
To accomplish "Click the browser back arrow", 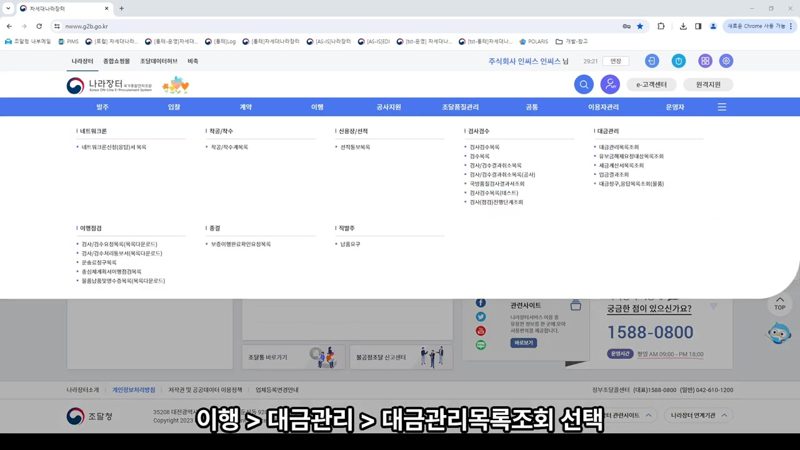I will 9,26.
